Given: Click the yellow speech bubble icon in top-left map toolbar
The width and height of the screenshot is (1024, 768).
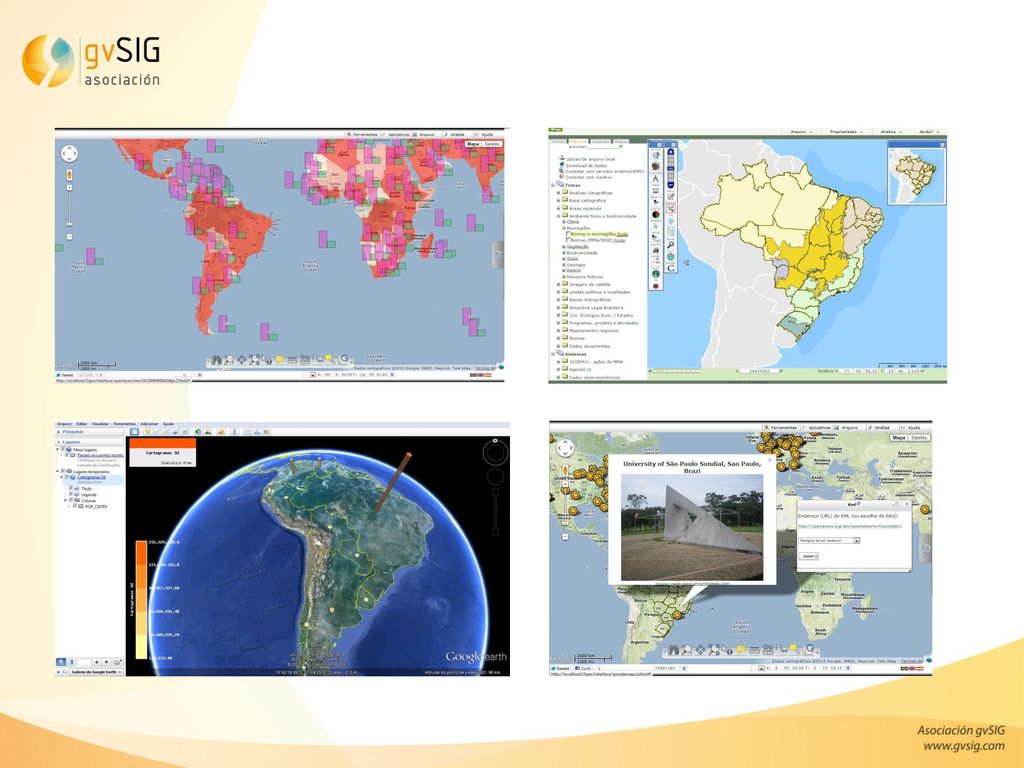Looking at the screenshot, I should tap(280, 359).
